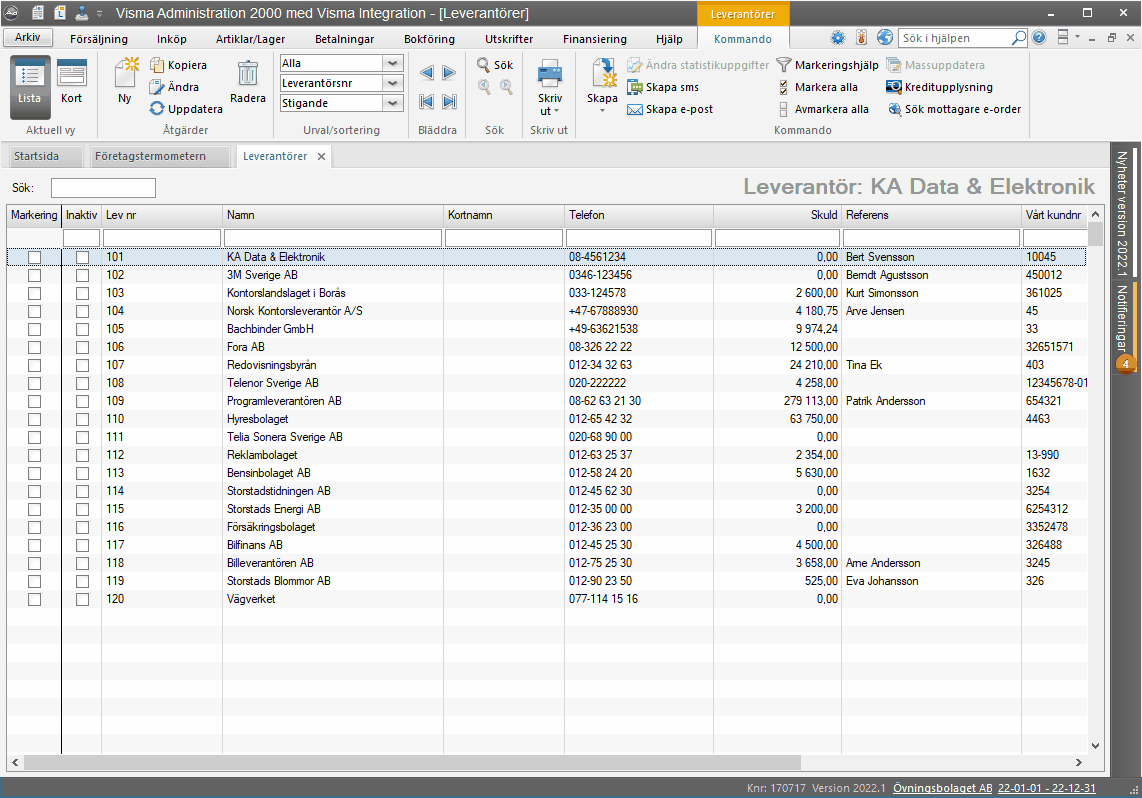
Task: Sort by the Skuld column header
Action: coord(777,215)
